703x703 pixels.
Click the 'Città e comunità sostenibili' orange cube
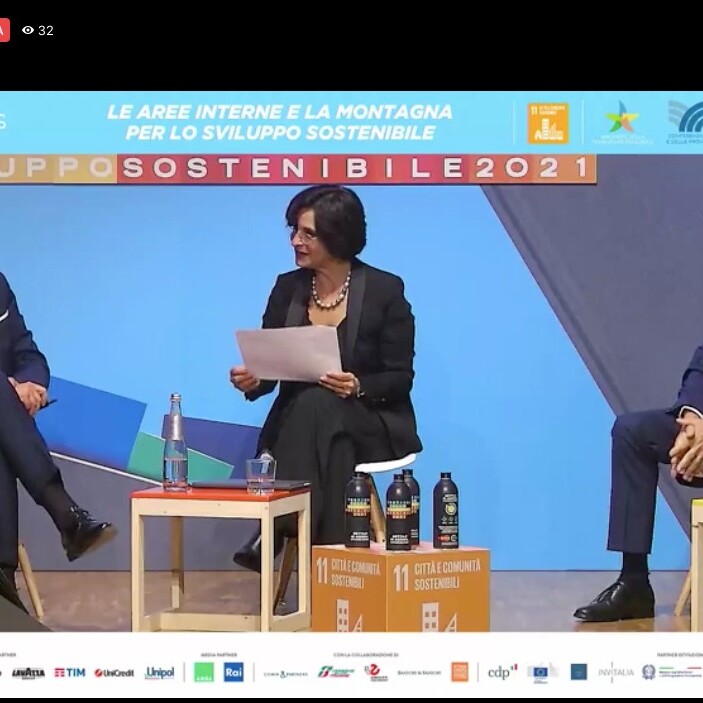click(400, 590)
